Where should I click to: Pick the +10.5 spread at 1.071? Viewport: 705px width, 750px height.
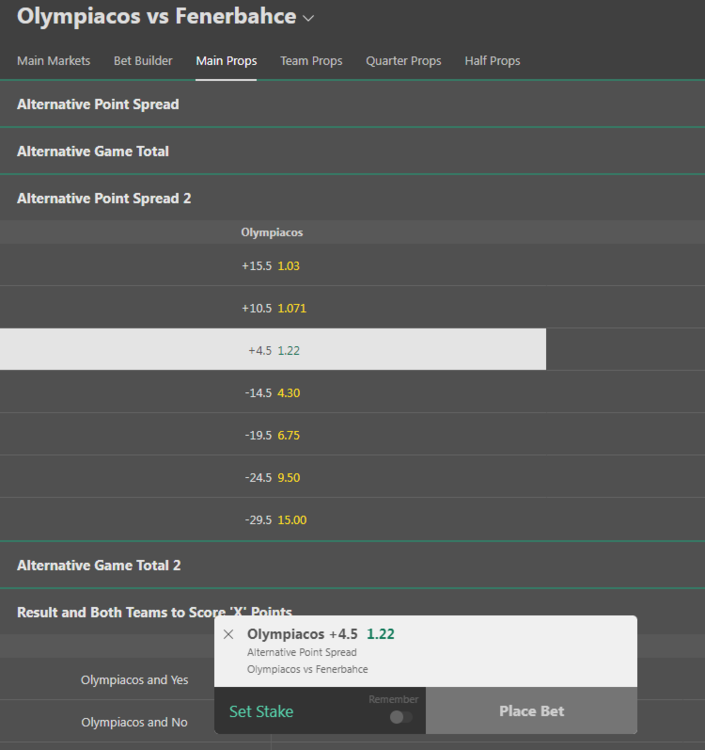pos(273,308)
